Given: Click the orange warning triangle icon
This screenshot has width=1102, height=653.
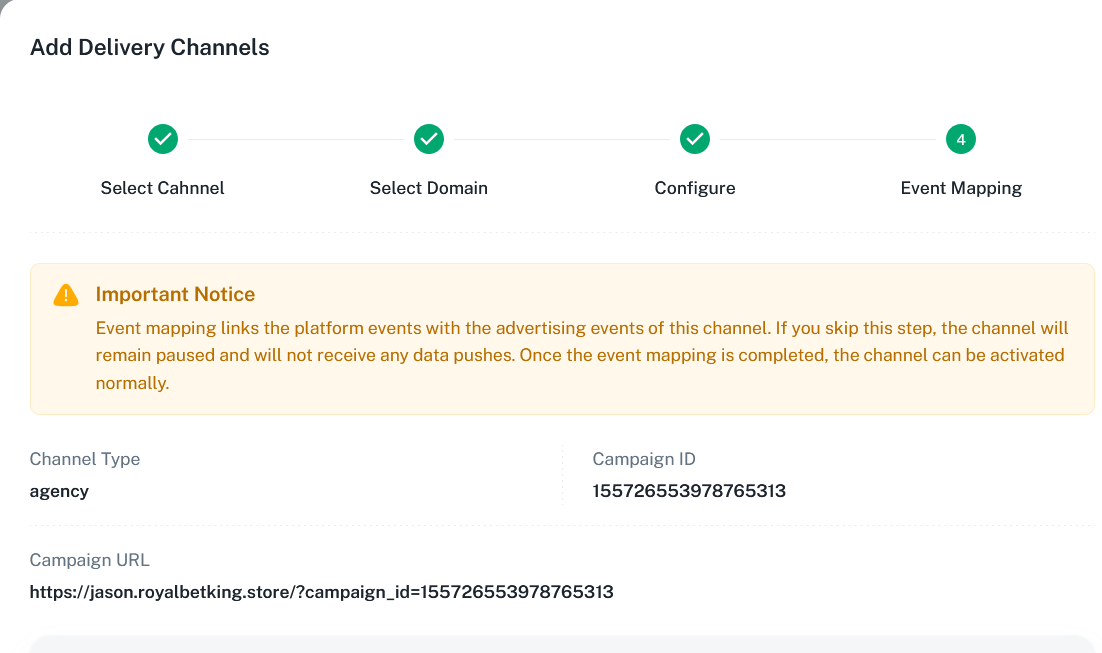Looking at the screenshot, I should point(66,295).
